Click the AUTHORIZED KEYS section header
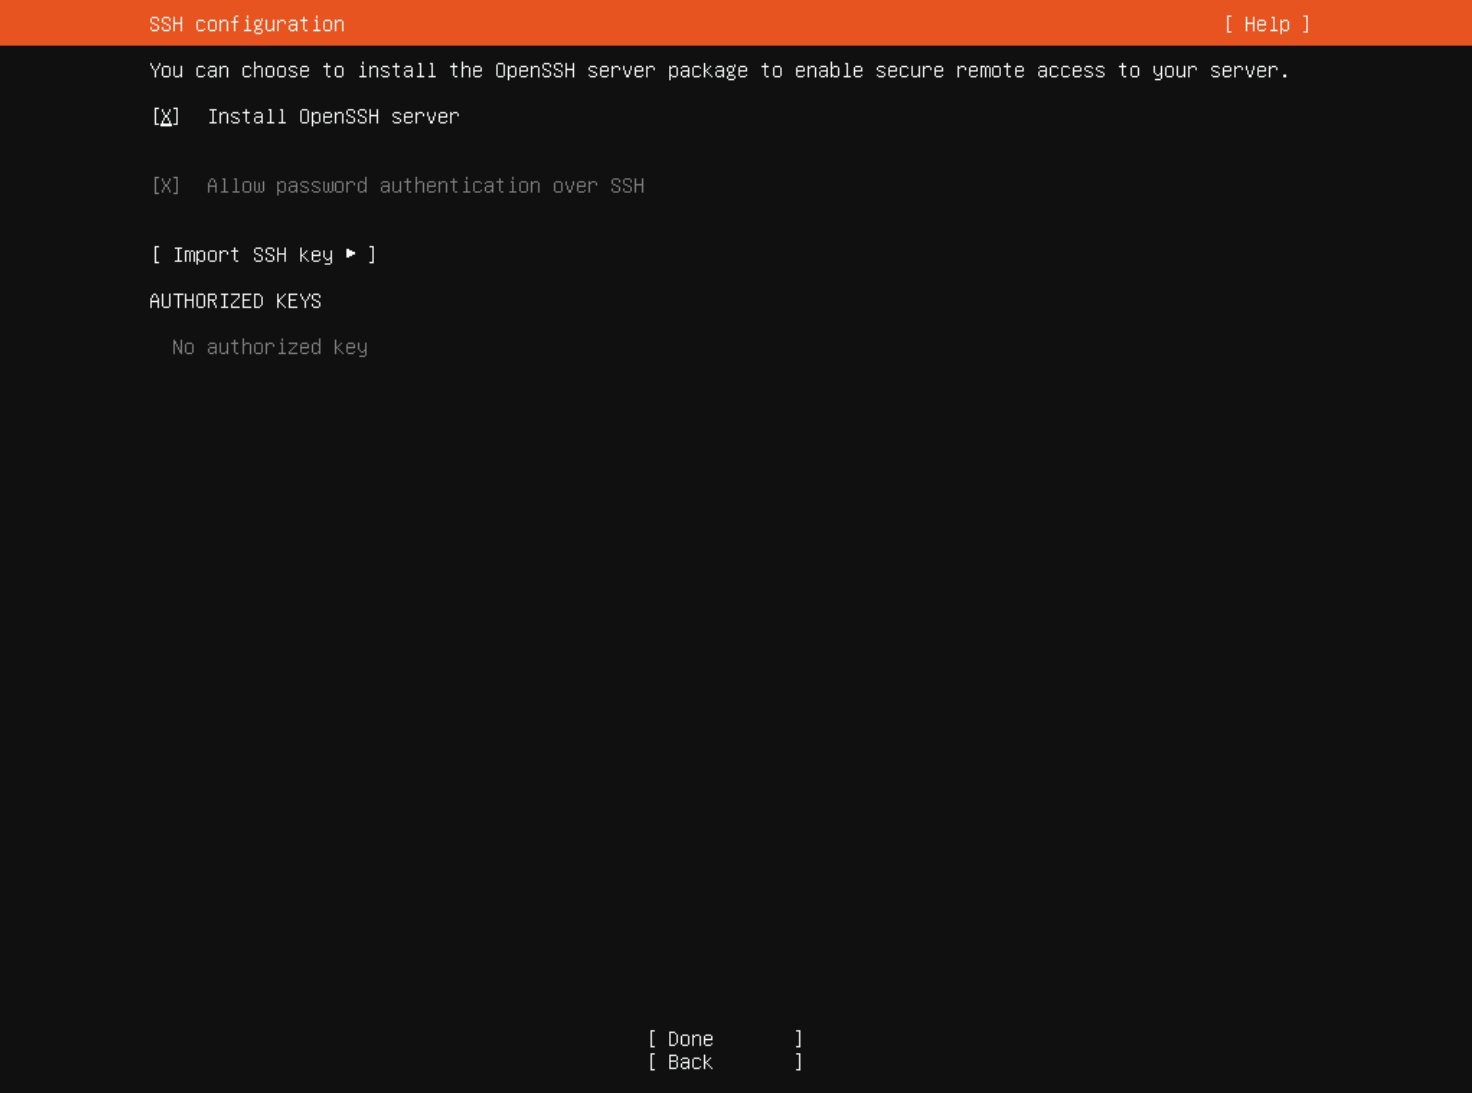The image size is (1472, 1093). (235, 301)
